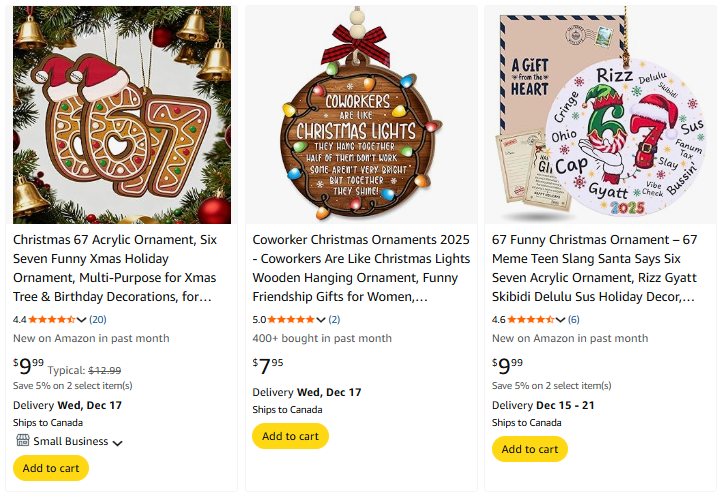
Task: Expand the Small Business dropdown chevron
Action: [x=117, y=443]
